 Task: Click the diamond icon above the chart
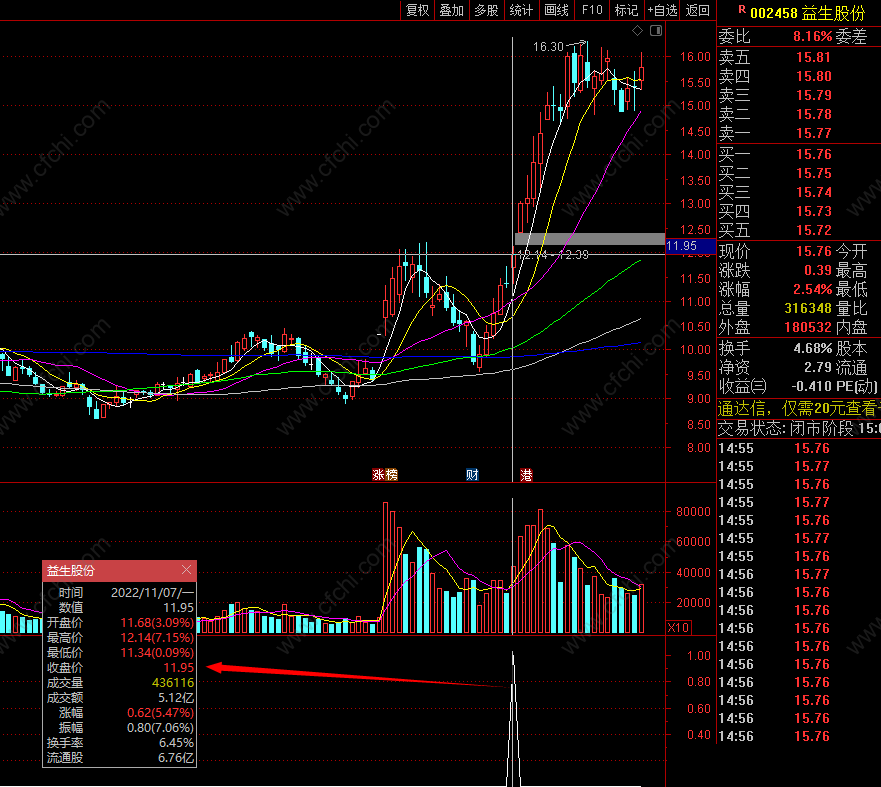coord(637,30)
